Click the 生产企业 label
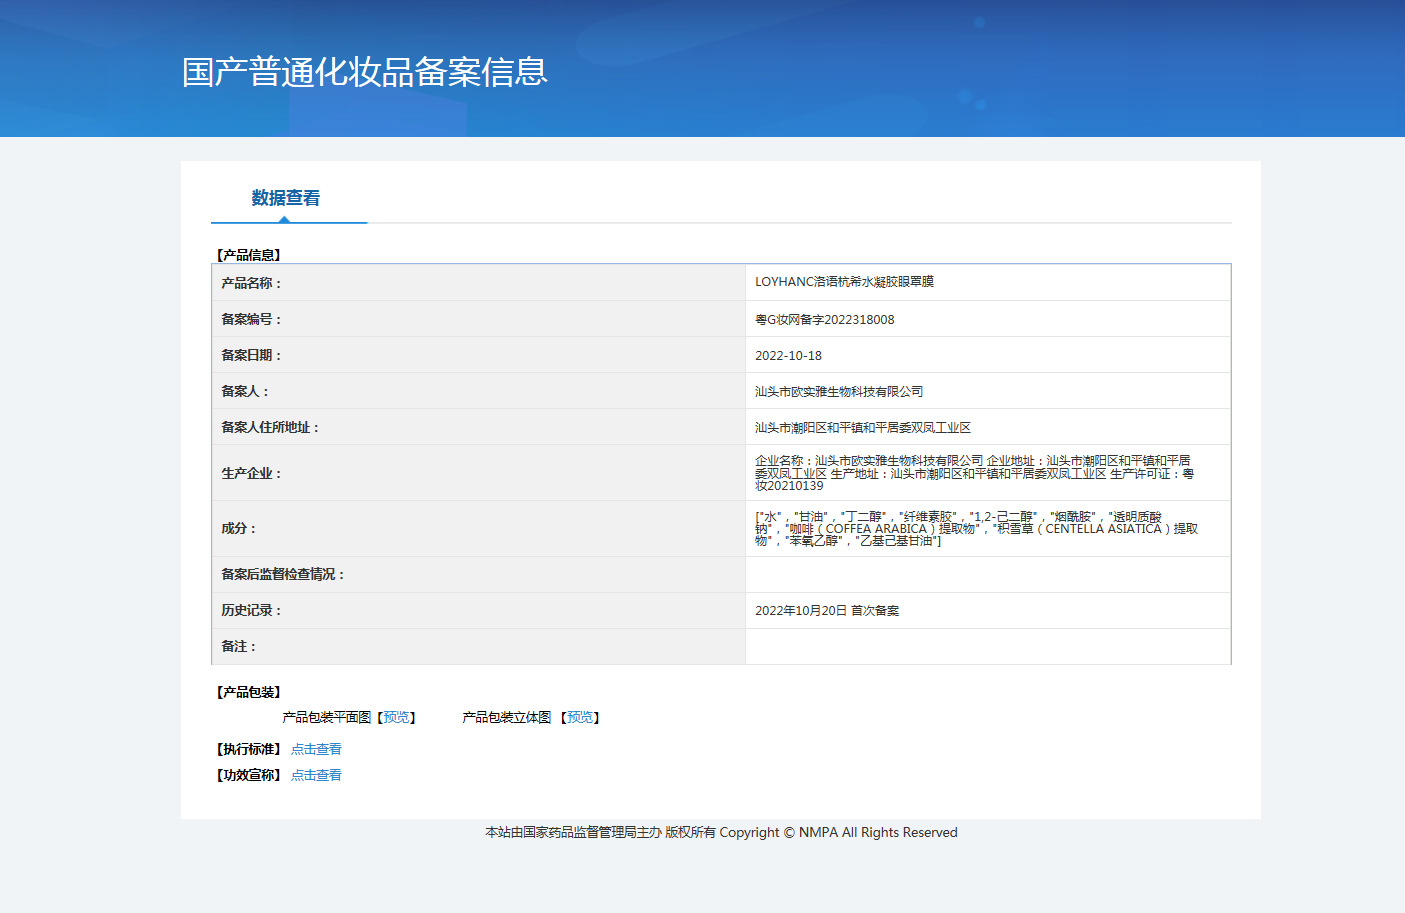Viewport: 1405px width, 913px height. 251,473
